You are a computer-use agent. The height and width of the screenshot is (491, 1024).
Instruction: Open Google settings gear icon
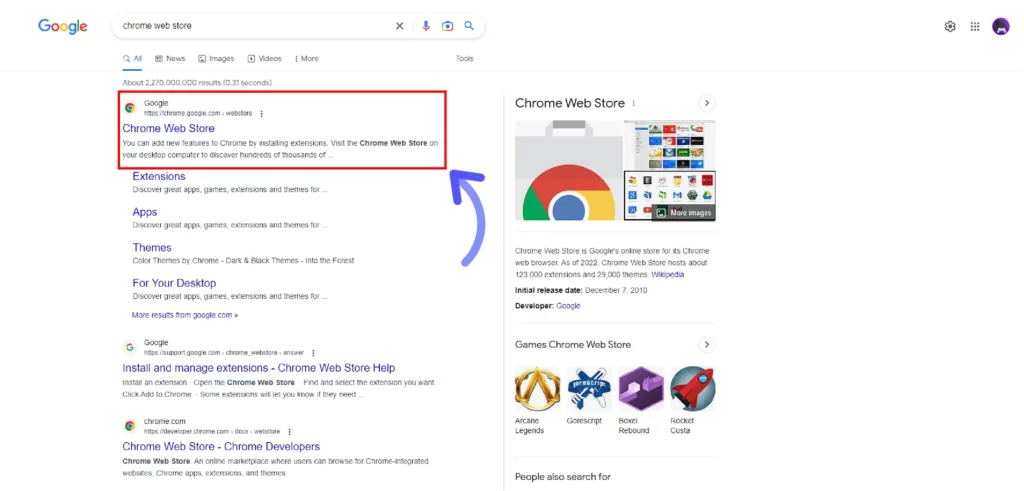point(950,26)
